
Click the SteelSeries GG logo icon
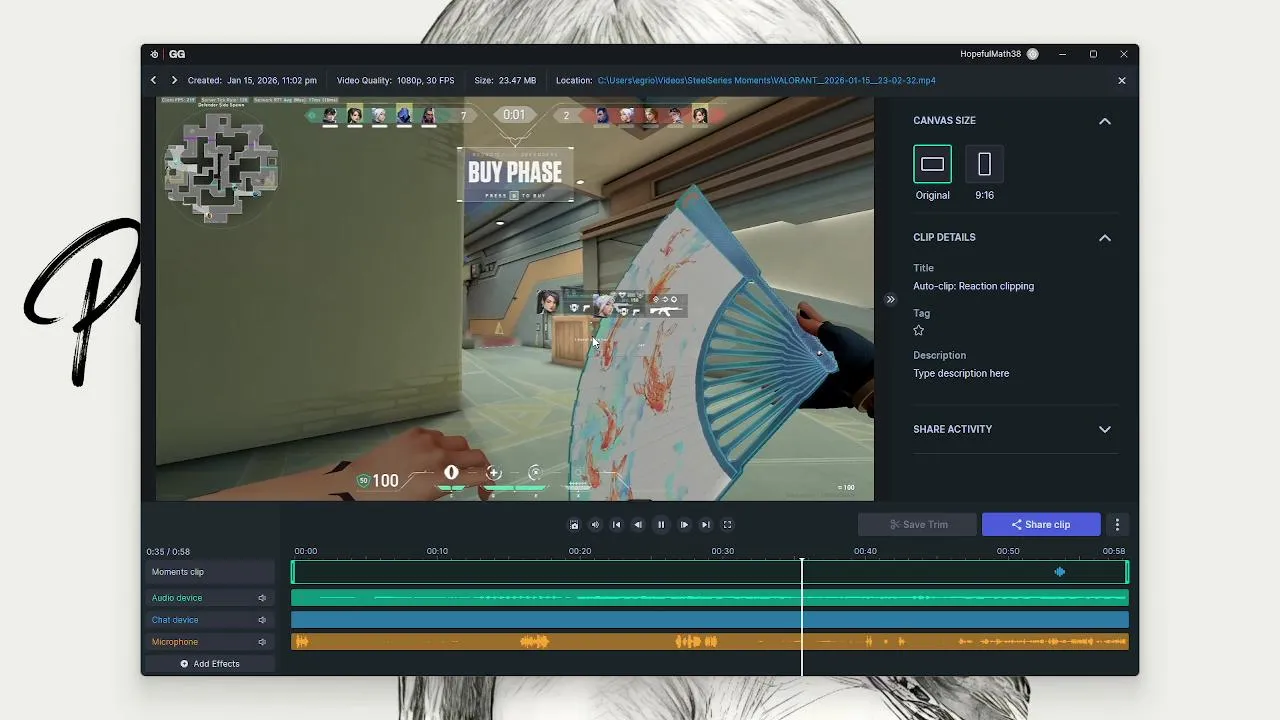[154, 54]
